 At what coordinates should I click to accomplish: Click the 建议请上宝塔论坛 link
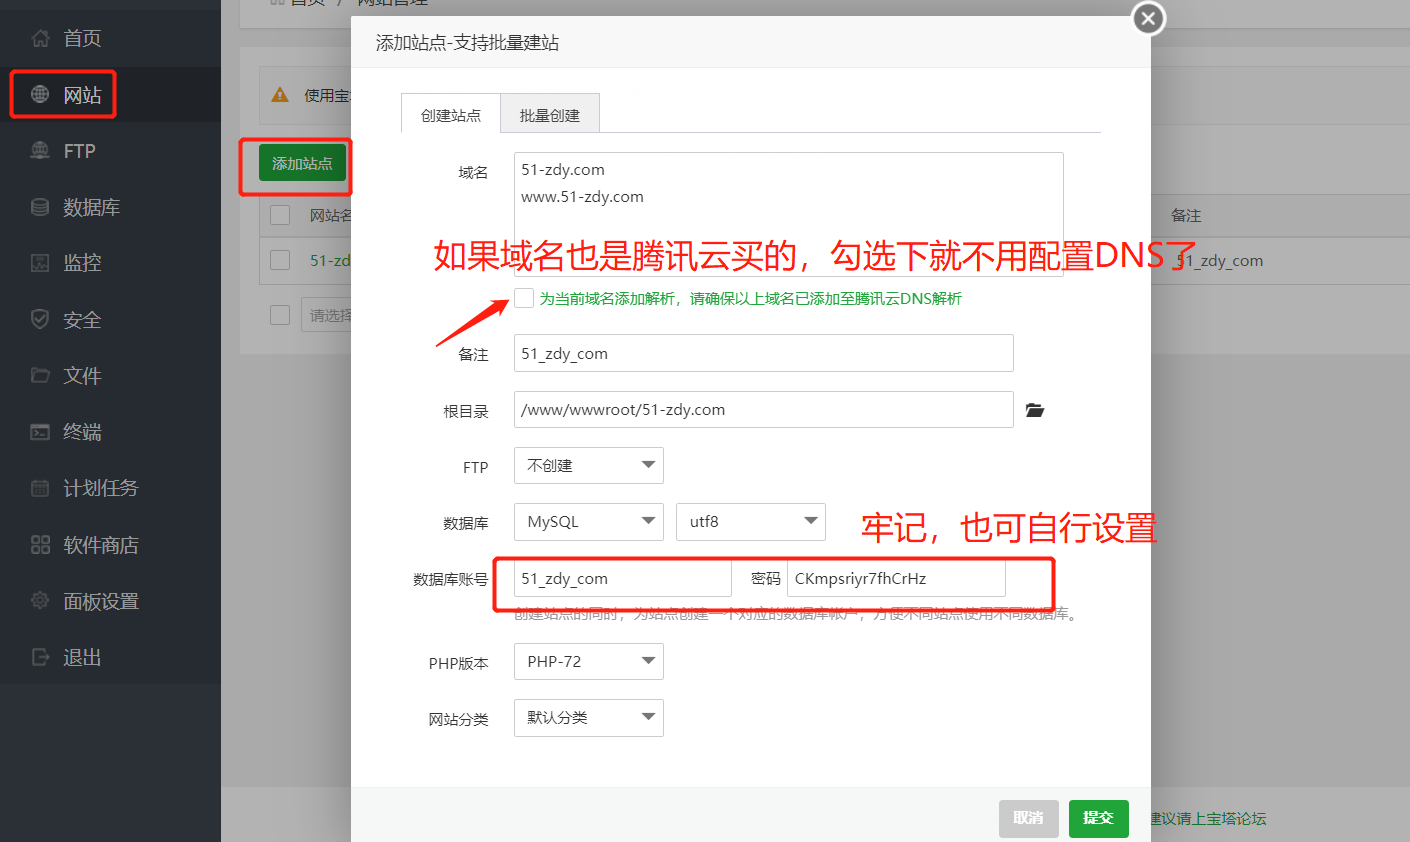click(x=1210, y=818)
